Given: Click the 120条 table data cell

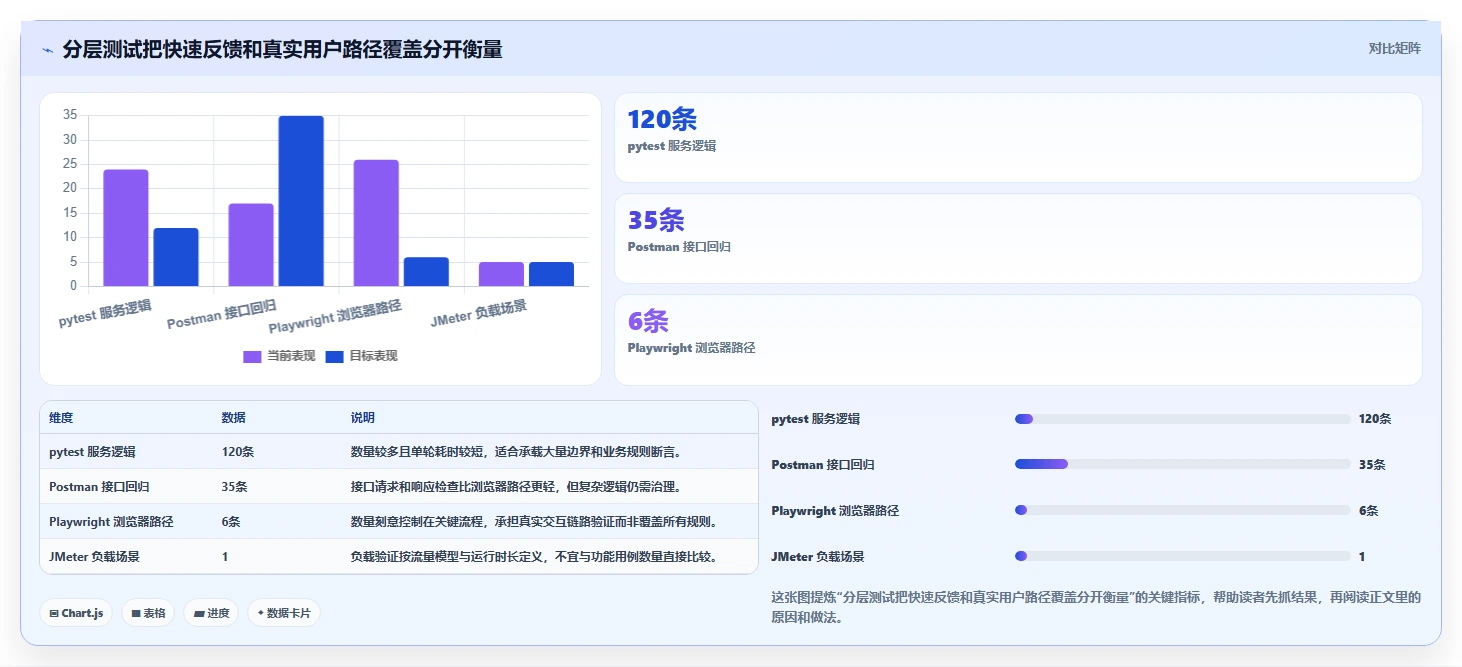Looking at the screenshot, I should (238, 452).
